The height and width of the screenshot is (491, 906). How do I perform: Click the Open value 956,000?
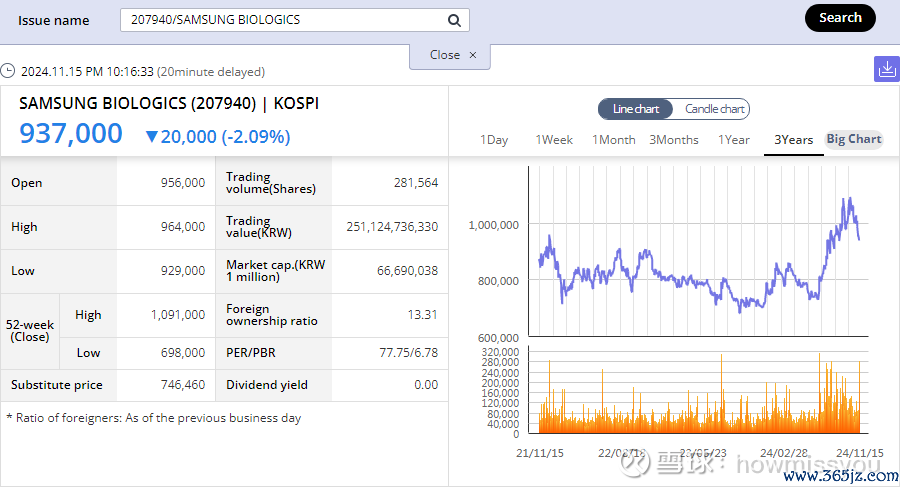pyautogui.click(x=183, y=183)
